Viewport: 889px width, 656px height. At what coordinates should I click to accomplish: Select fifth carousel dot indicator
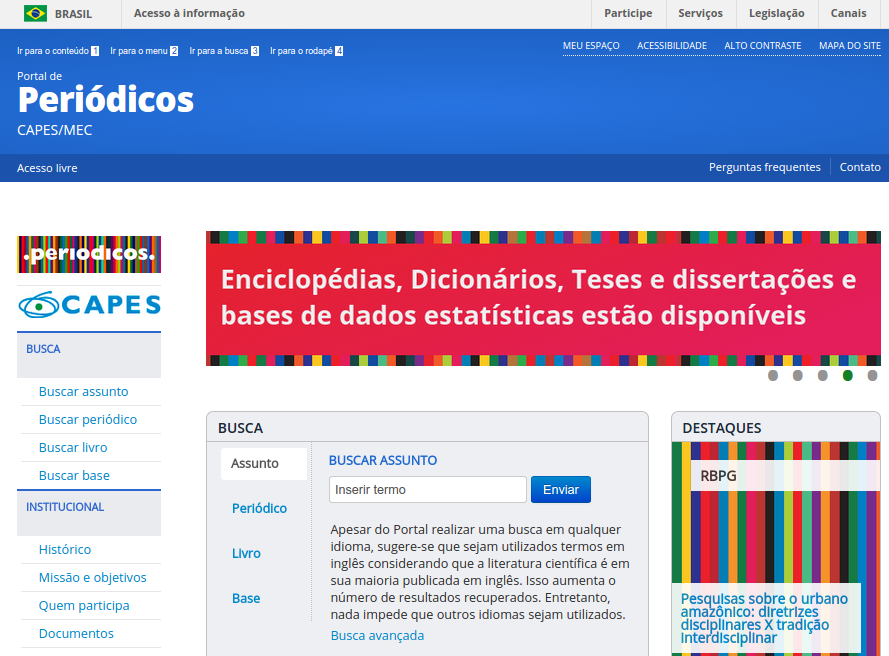[x=873, y=375]
